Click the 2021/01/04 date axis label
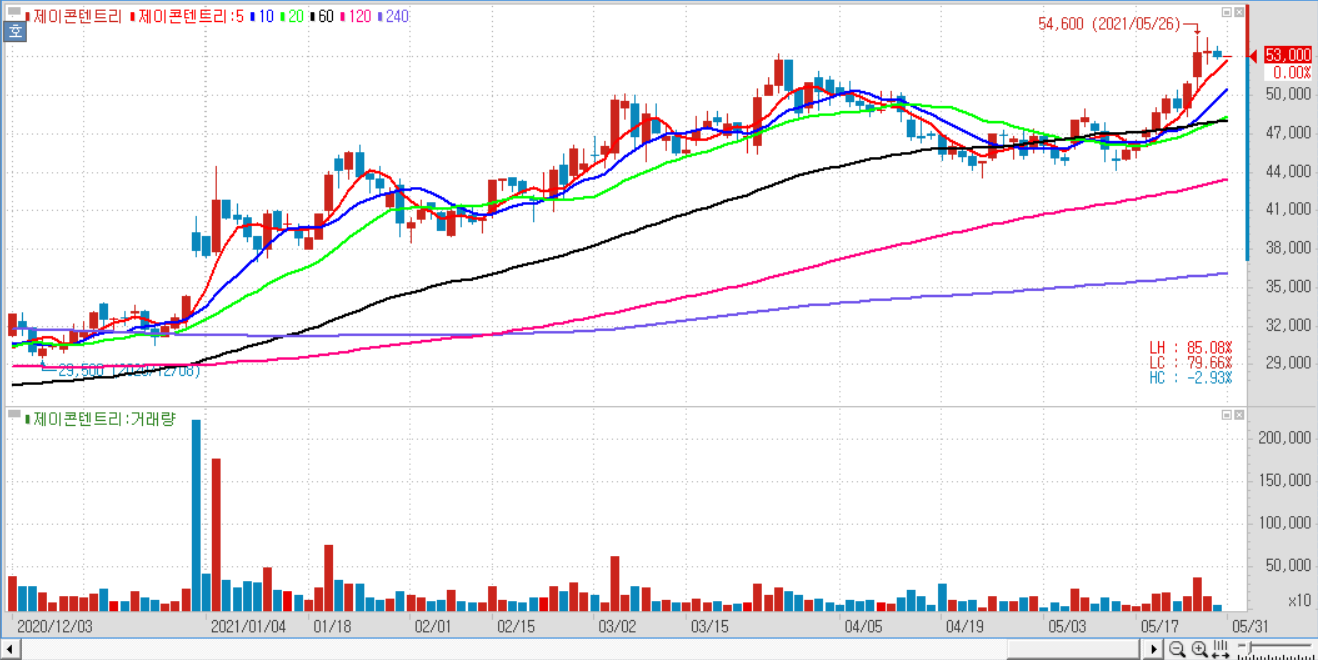The width and height of the screenshot is (1318, 660). [249, 626]
